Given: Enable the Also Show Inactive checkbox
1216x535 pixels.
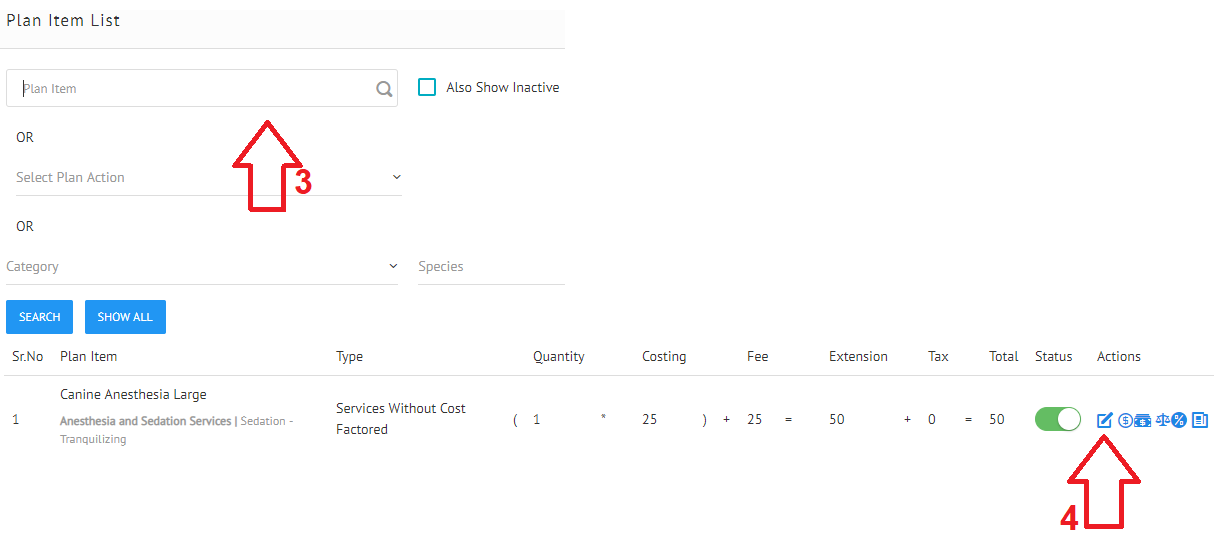Looking at the screenshot, I should pyautogui.click(x=427, y=87).
